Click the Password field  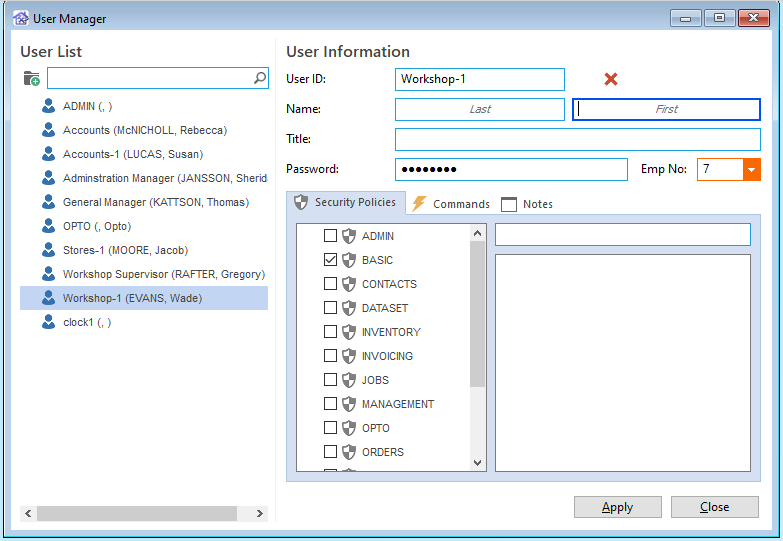point(511,169)
